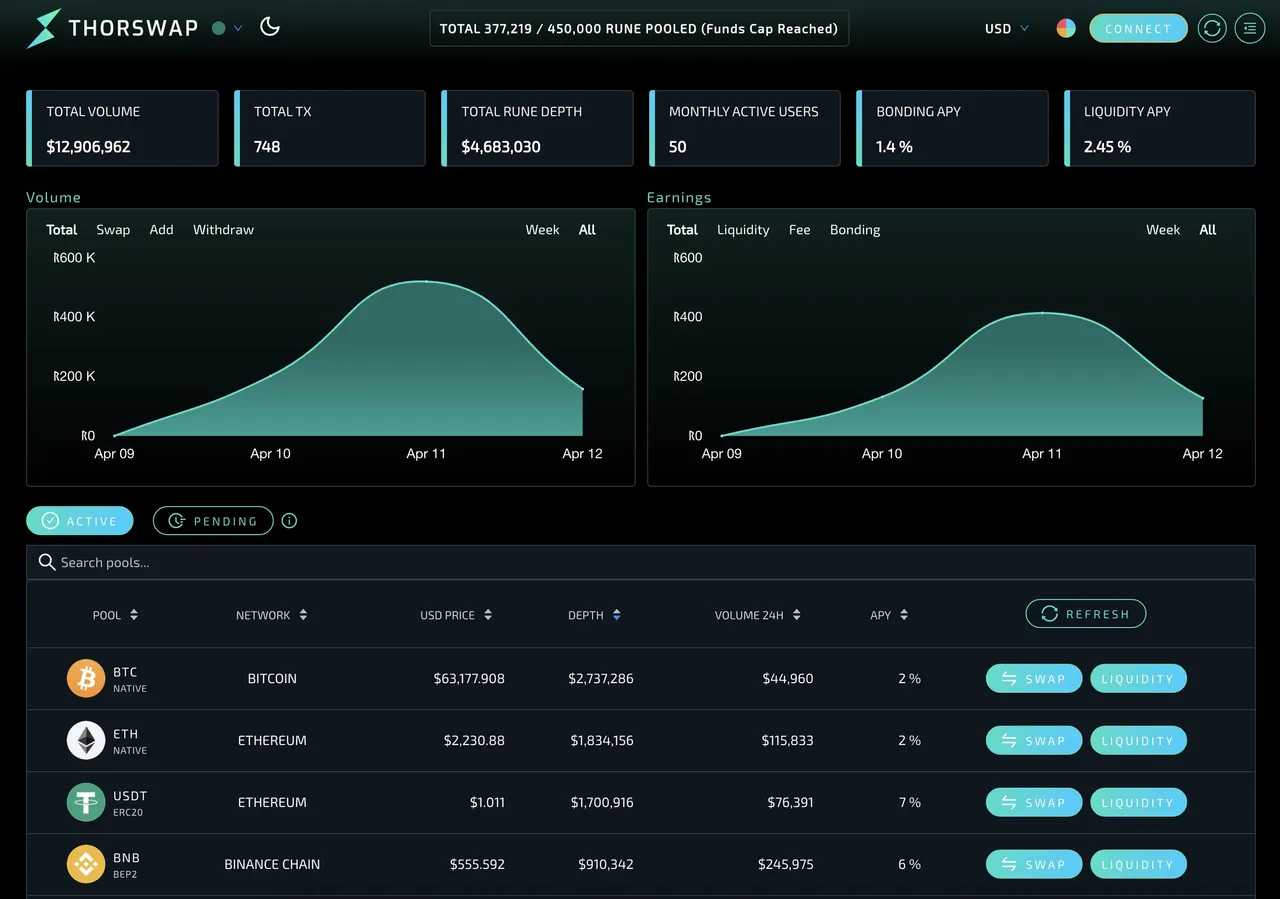
Task: Click SWAP for the ETH pool
Action: 1034,741
